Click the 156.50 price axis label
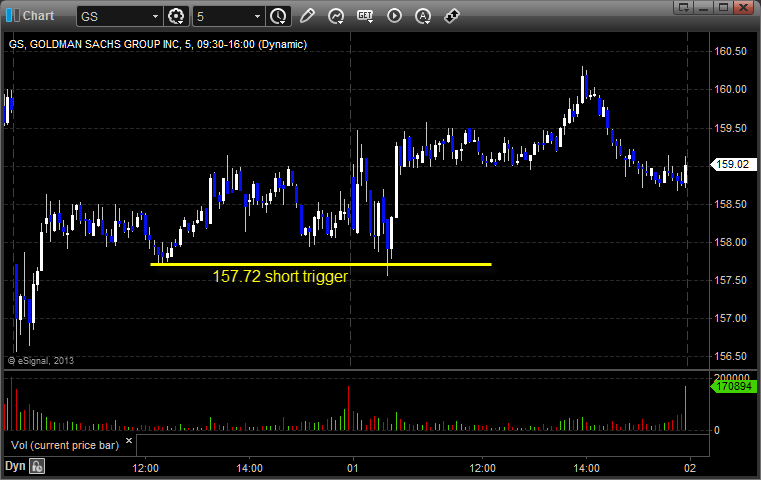Screen dimensions: 761x480 (730, 356)
